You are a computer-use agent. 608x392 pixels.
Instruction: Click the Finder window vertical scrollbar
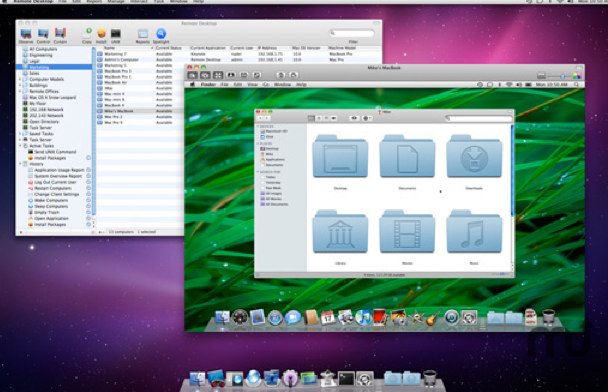pos(513,171)
